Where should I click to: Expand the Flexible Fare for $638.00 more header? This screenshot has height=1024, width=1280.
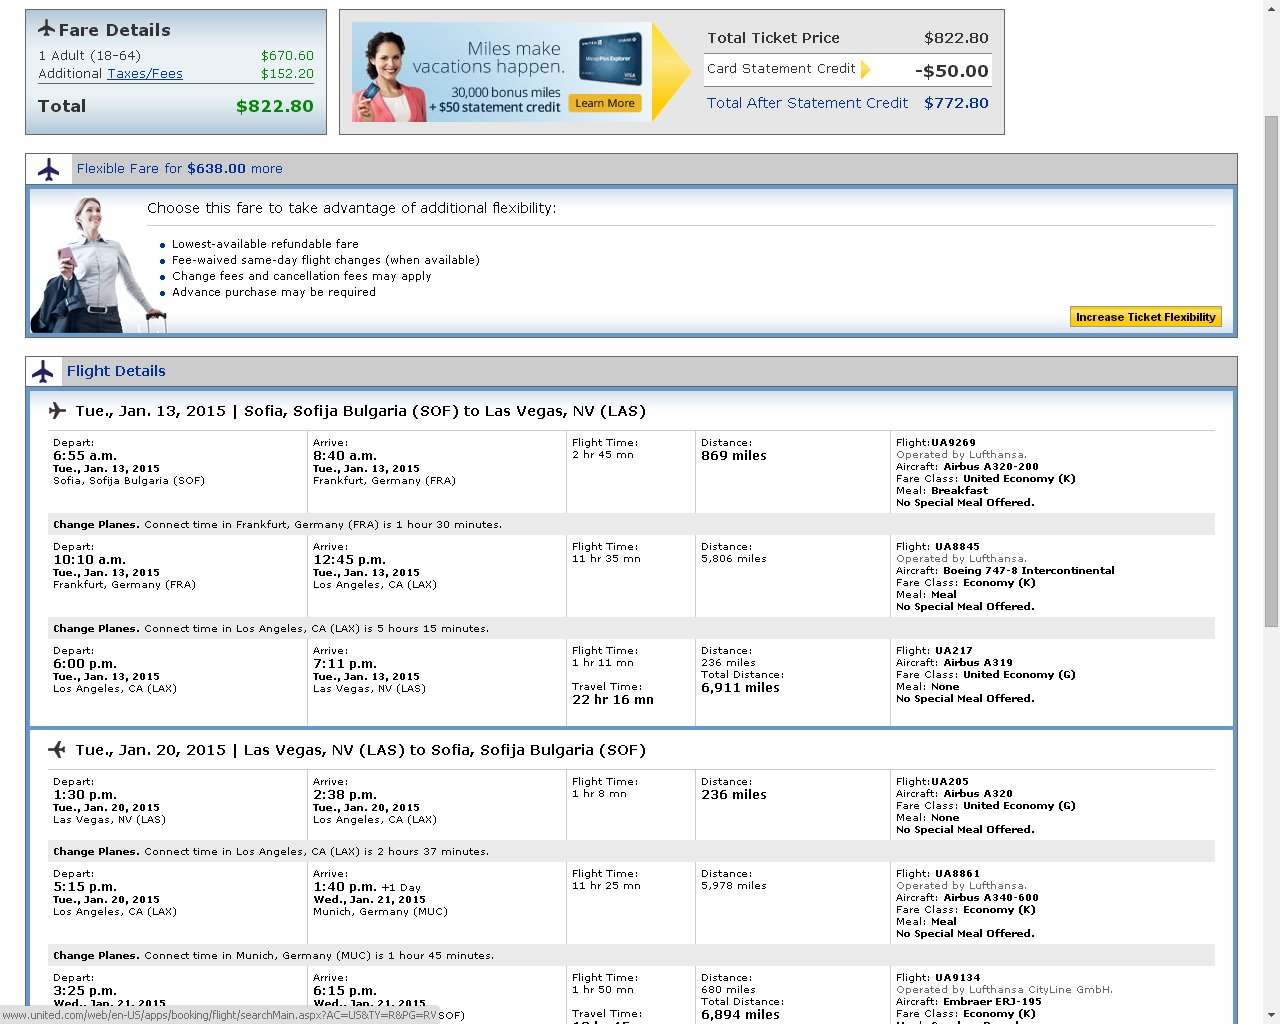coord(180,169)
